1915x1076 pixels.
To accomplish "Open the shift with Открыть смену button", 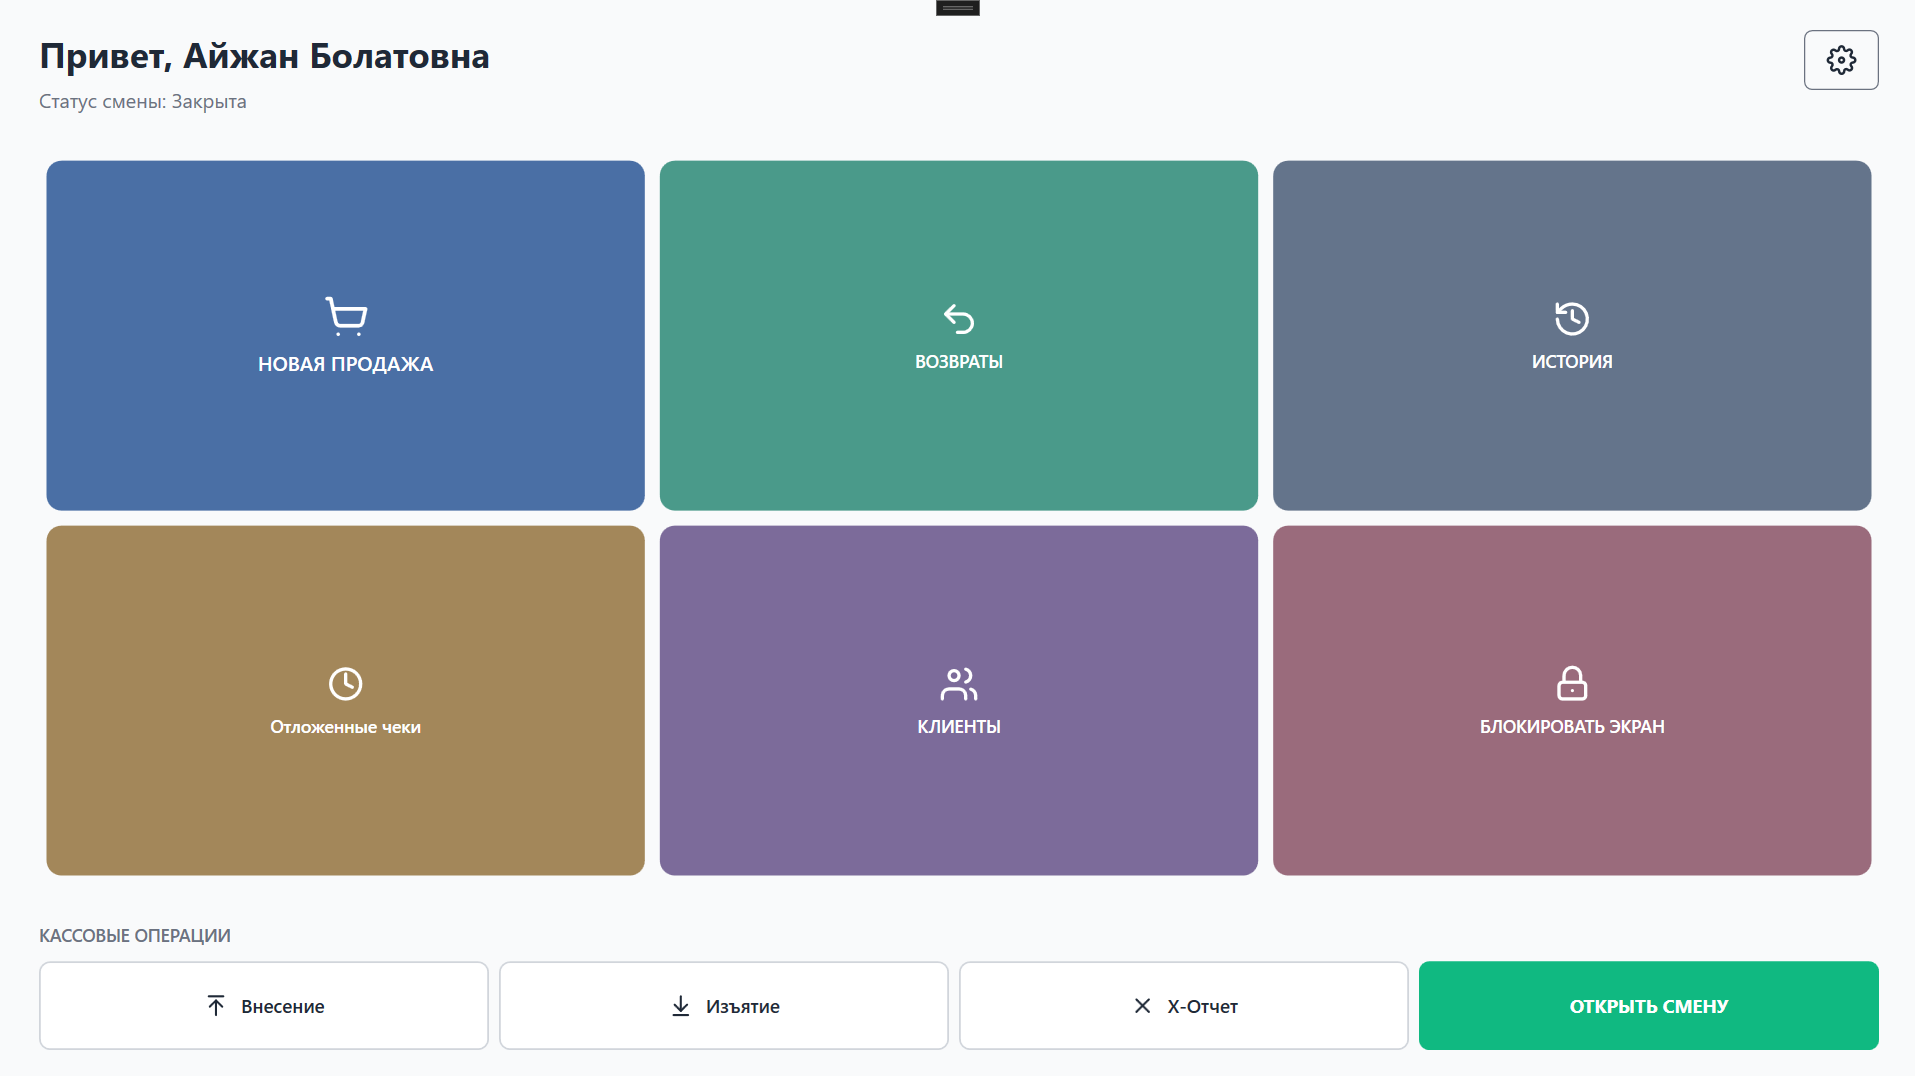I will (1647, 1005).
